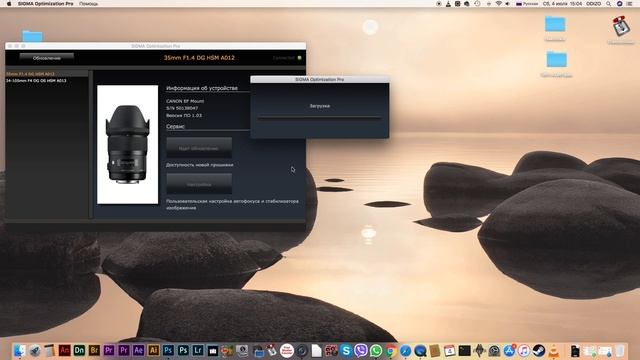This screenshot has width=640, height=360.
Task: Click the date and time clock
Action: (x=562, y=3)
